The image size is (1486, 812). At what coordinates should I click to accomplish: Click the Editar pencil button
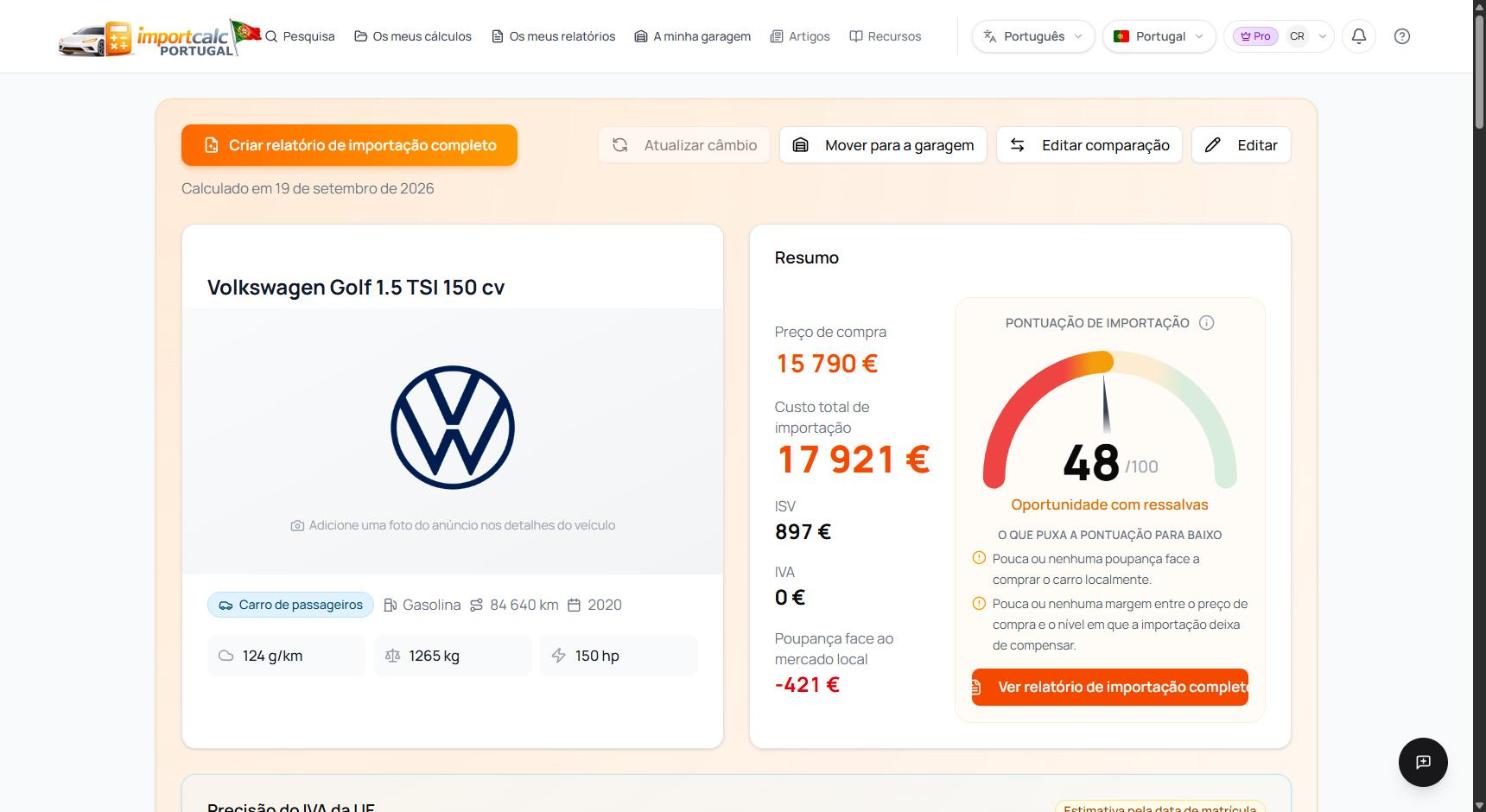tap(1241, 145)
